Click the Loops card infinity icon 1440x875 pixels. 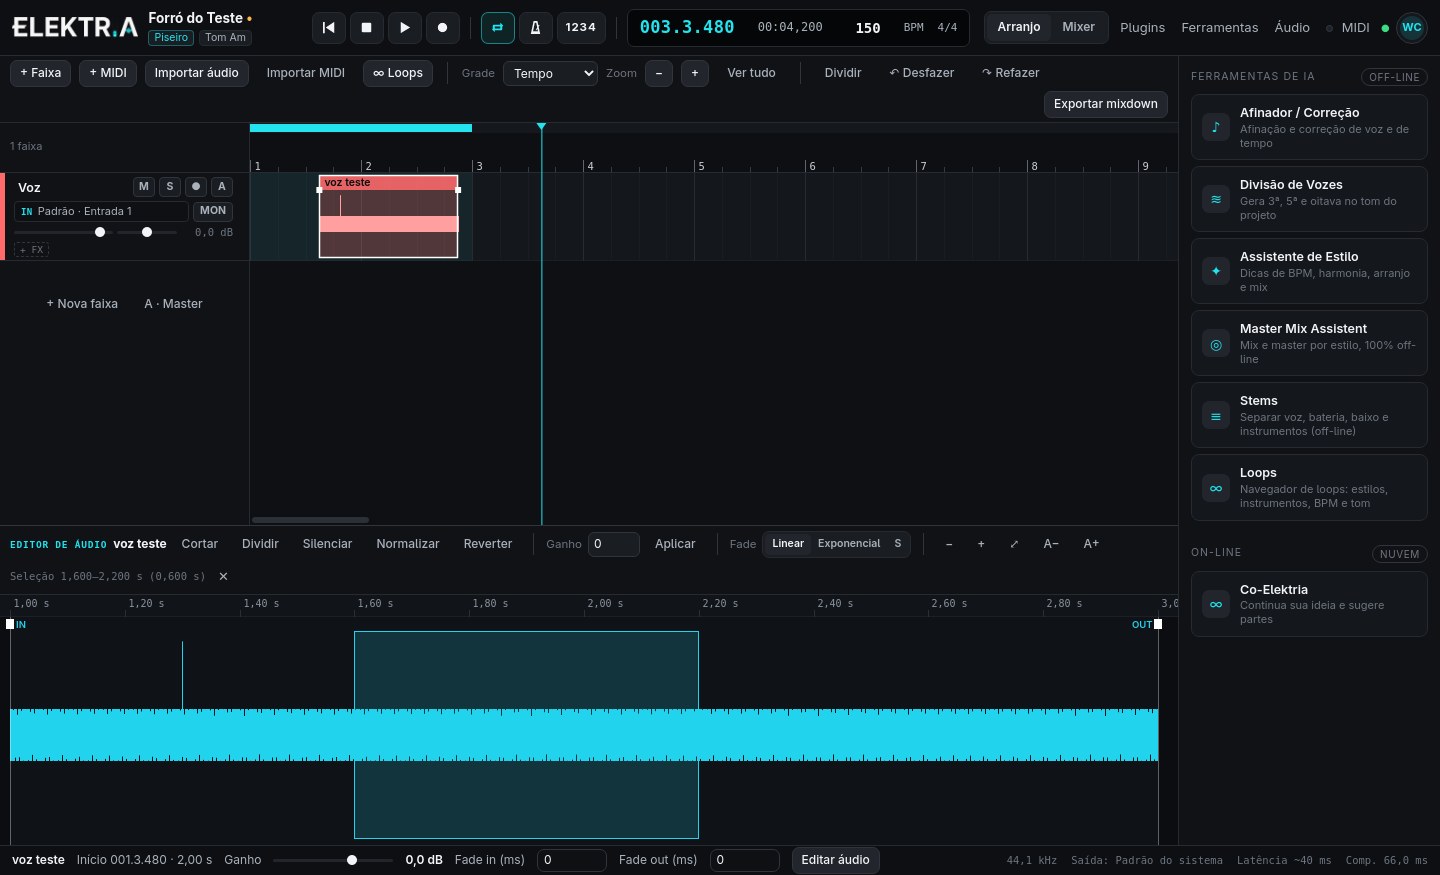click(x=1216, y=489)
